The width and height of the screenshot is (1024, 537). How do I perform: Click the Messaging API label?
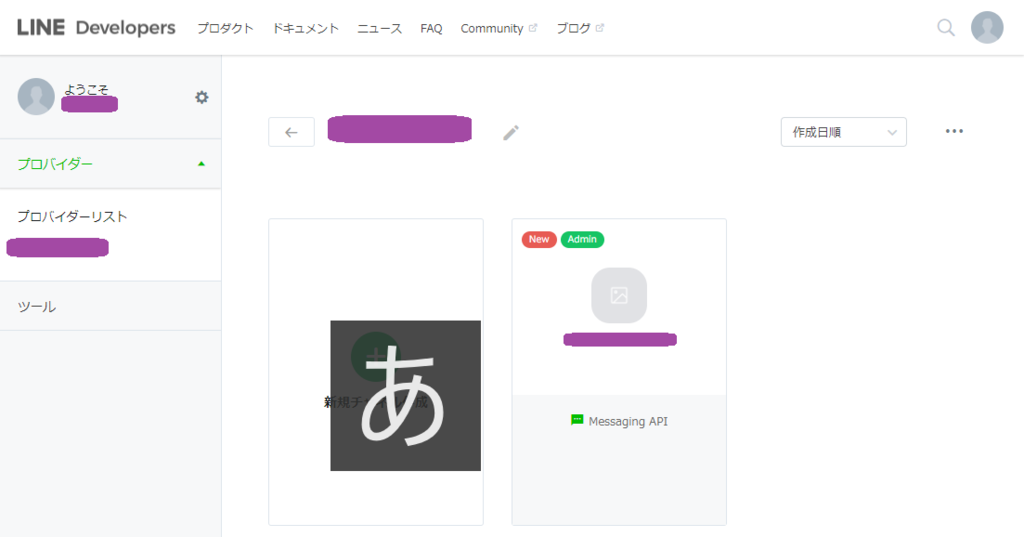coord(628,421)
